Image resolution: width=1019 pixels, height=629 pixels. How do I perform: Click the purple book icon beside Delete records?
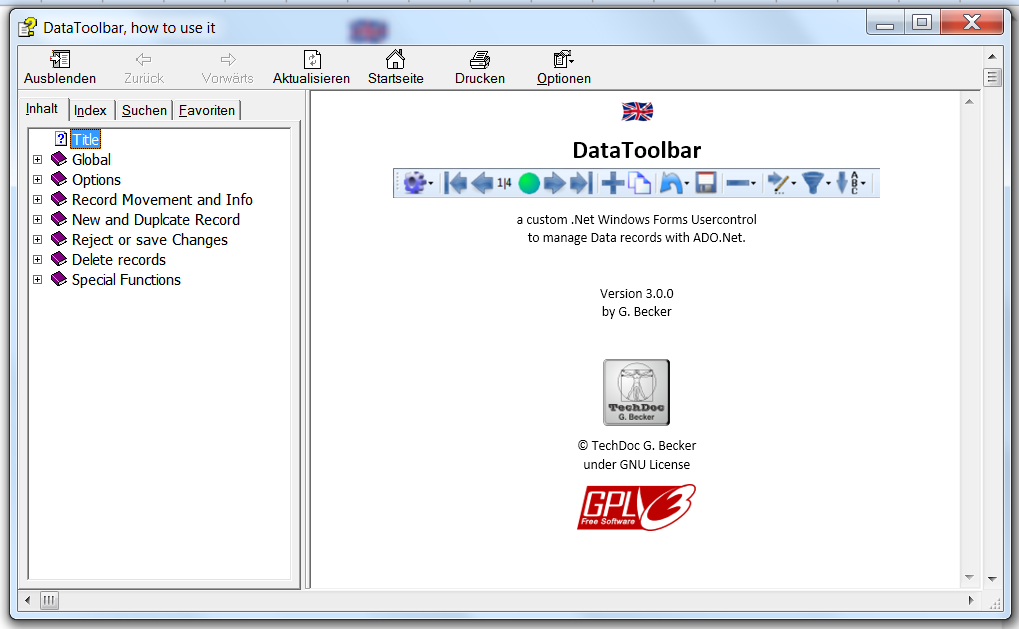click(59, 259)
